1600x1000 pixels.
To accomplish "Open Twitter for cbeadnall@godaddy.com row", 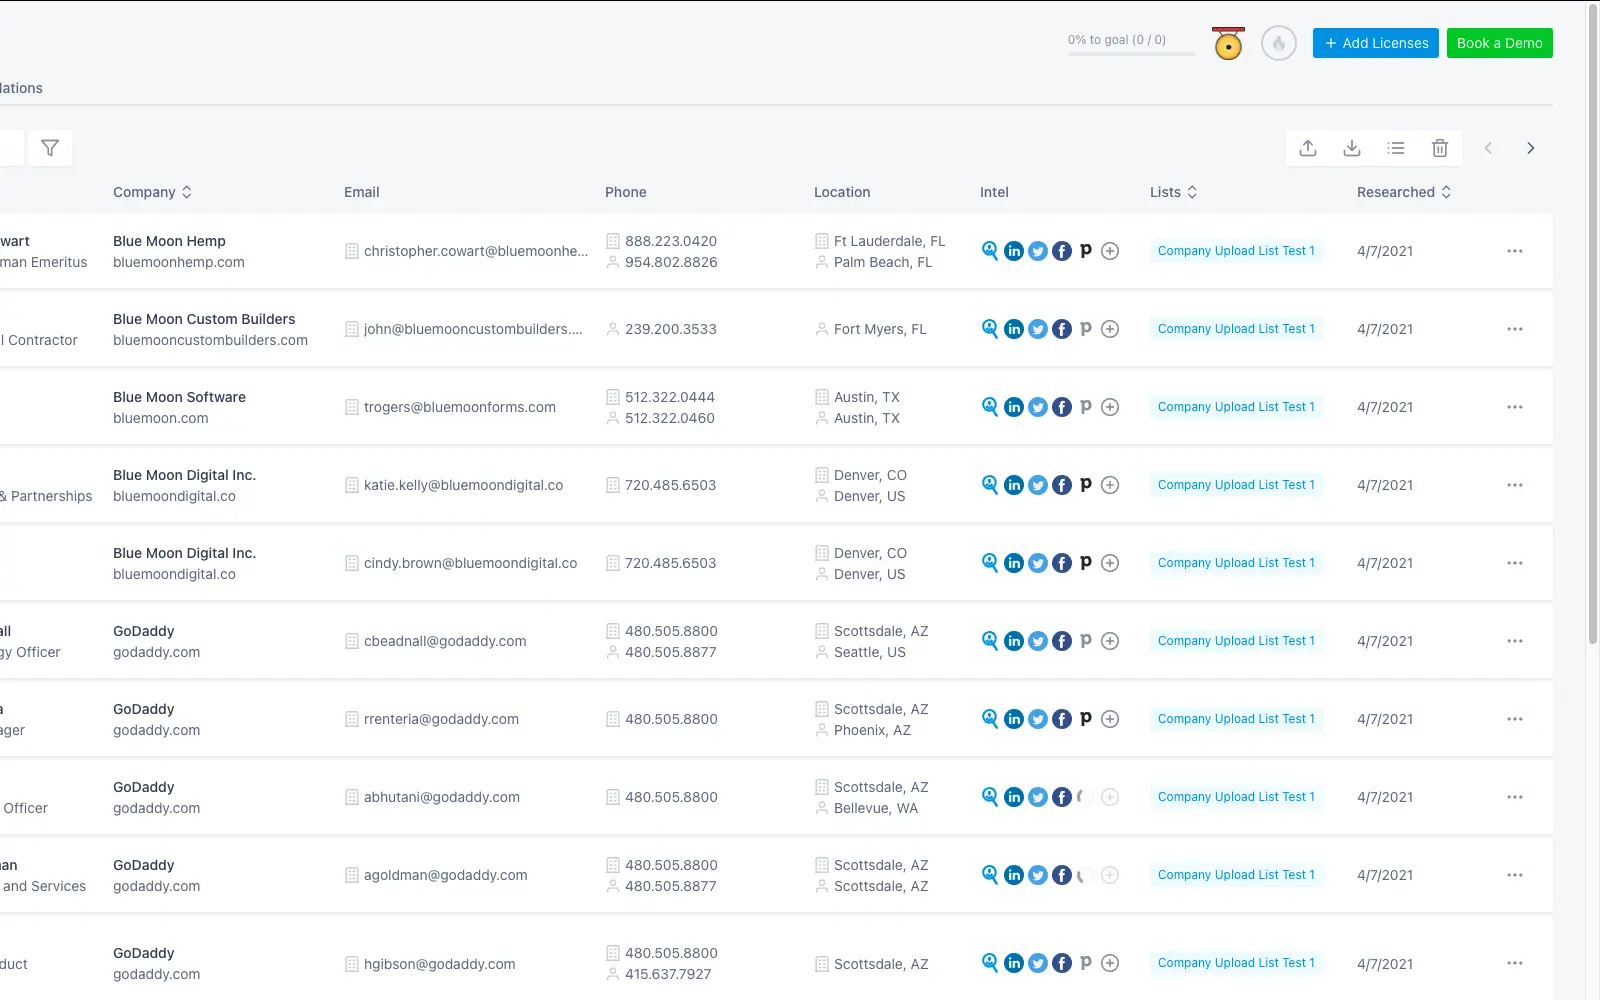I will coord(1038,641).
